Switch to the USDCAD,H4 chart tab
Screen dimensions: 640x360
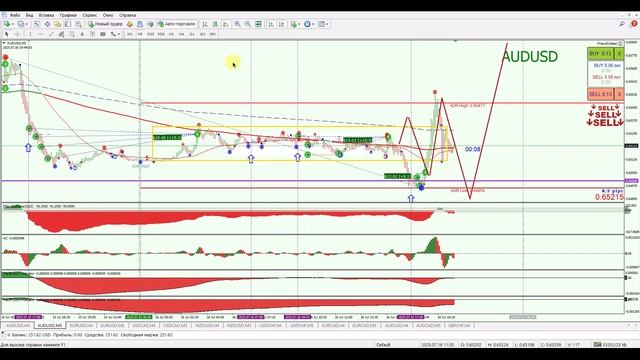pos(144,325)
